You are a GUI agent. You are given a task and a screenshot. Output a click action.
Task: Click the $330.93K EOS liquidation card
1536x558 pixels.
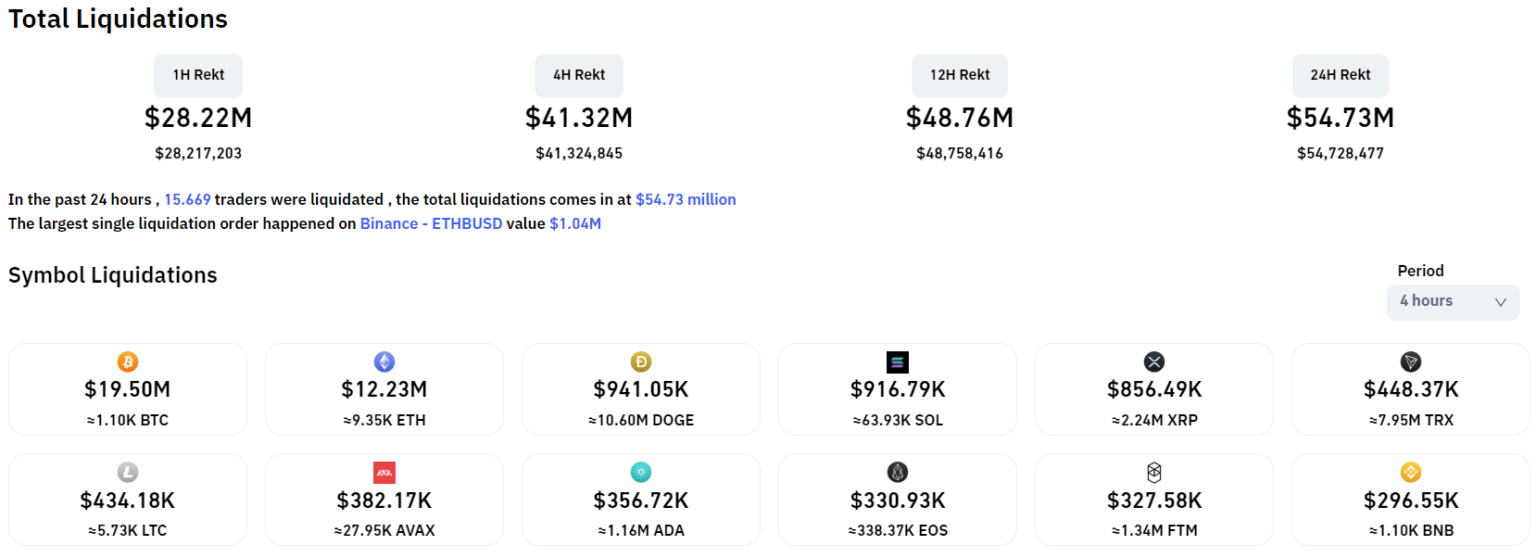[x=897, y=500]
